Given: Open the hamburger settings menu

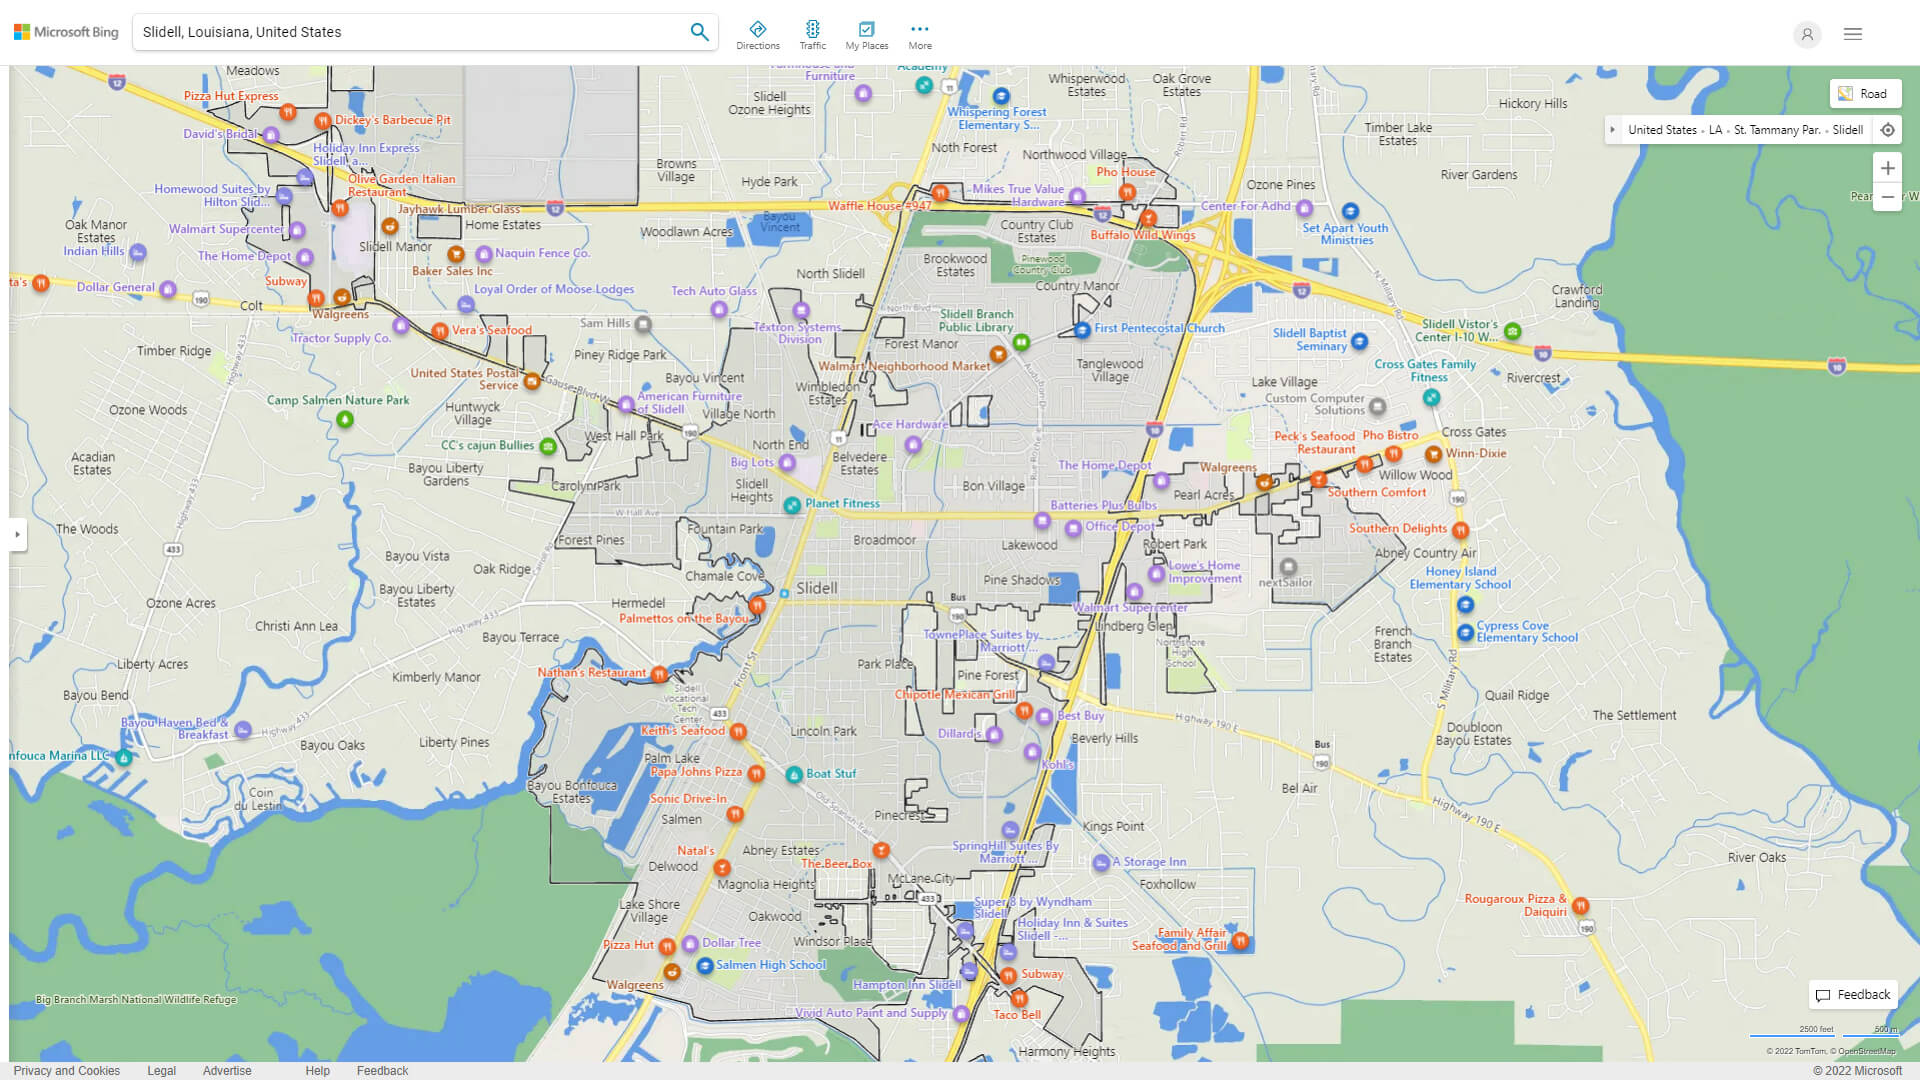Looking at the screenshot, I should 1853,34.
